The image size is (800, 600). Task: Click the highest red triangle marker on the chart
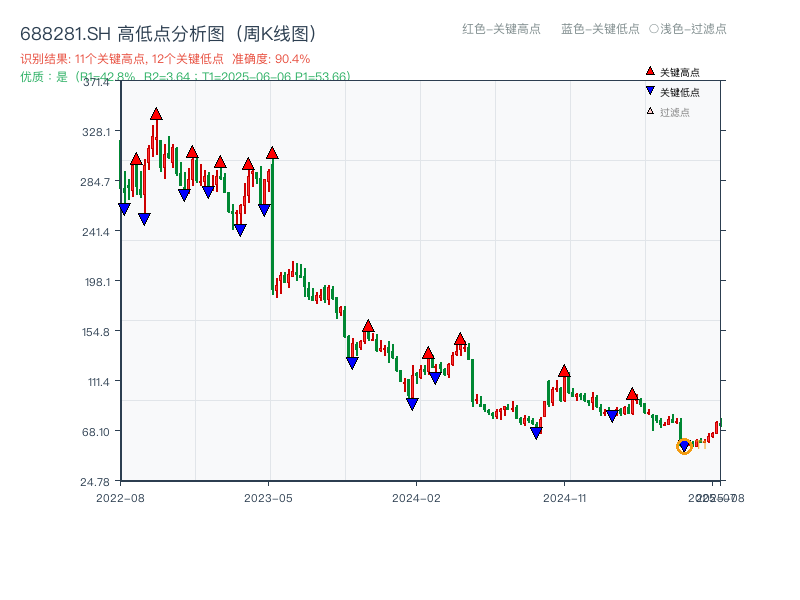[x=156, y=115]
